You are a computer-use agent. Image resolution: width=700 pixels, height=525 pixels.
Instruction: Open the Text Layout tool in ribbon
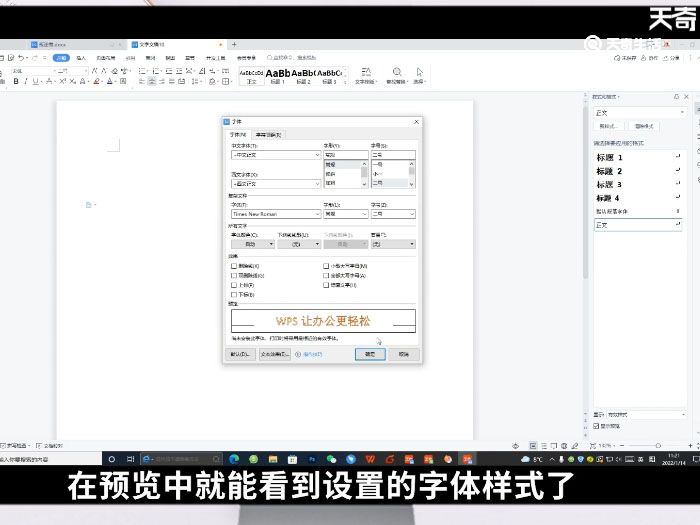(366, 75)
